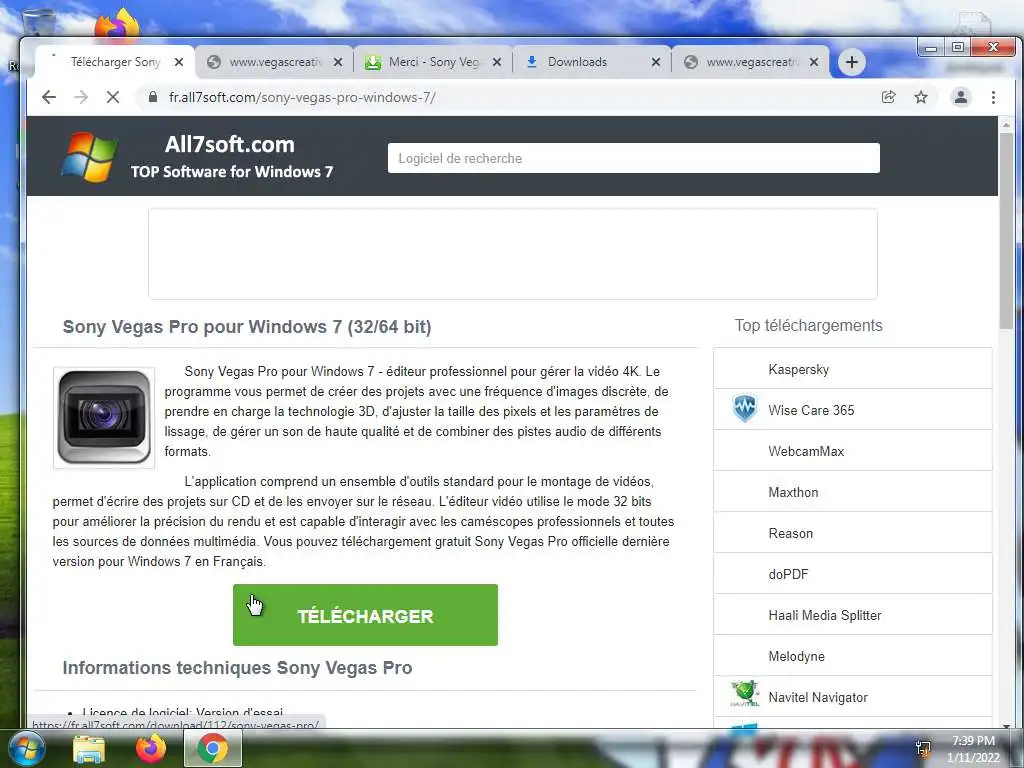Go back to the previous page
The image size is (1024, 768).
point(49,97)
